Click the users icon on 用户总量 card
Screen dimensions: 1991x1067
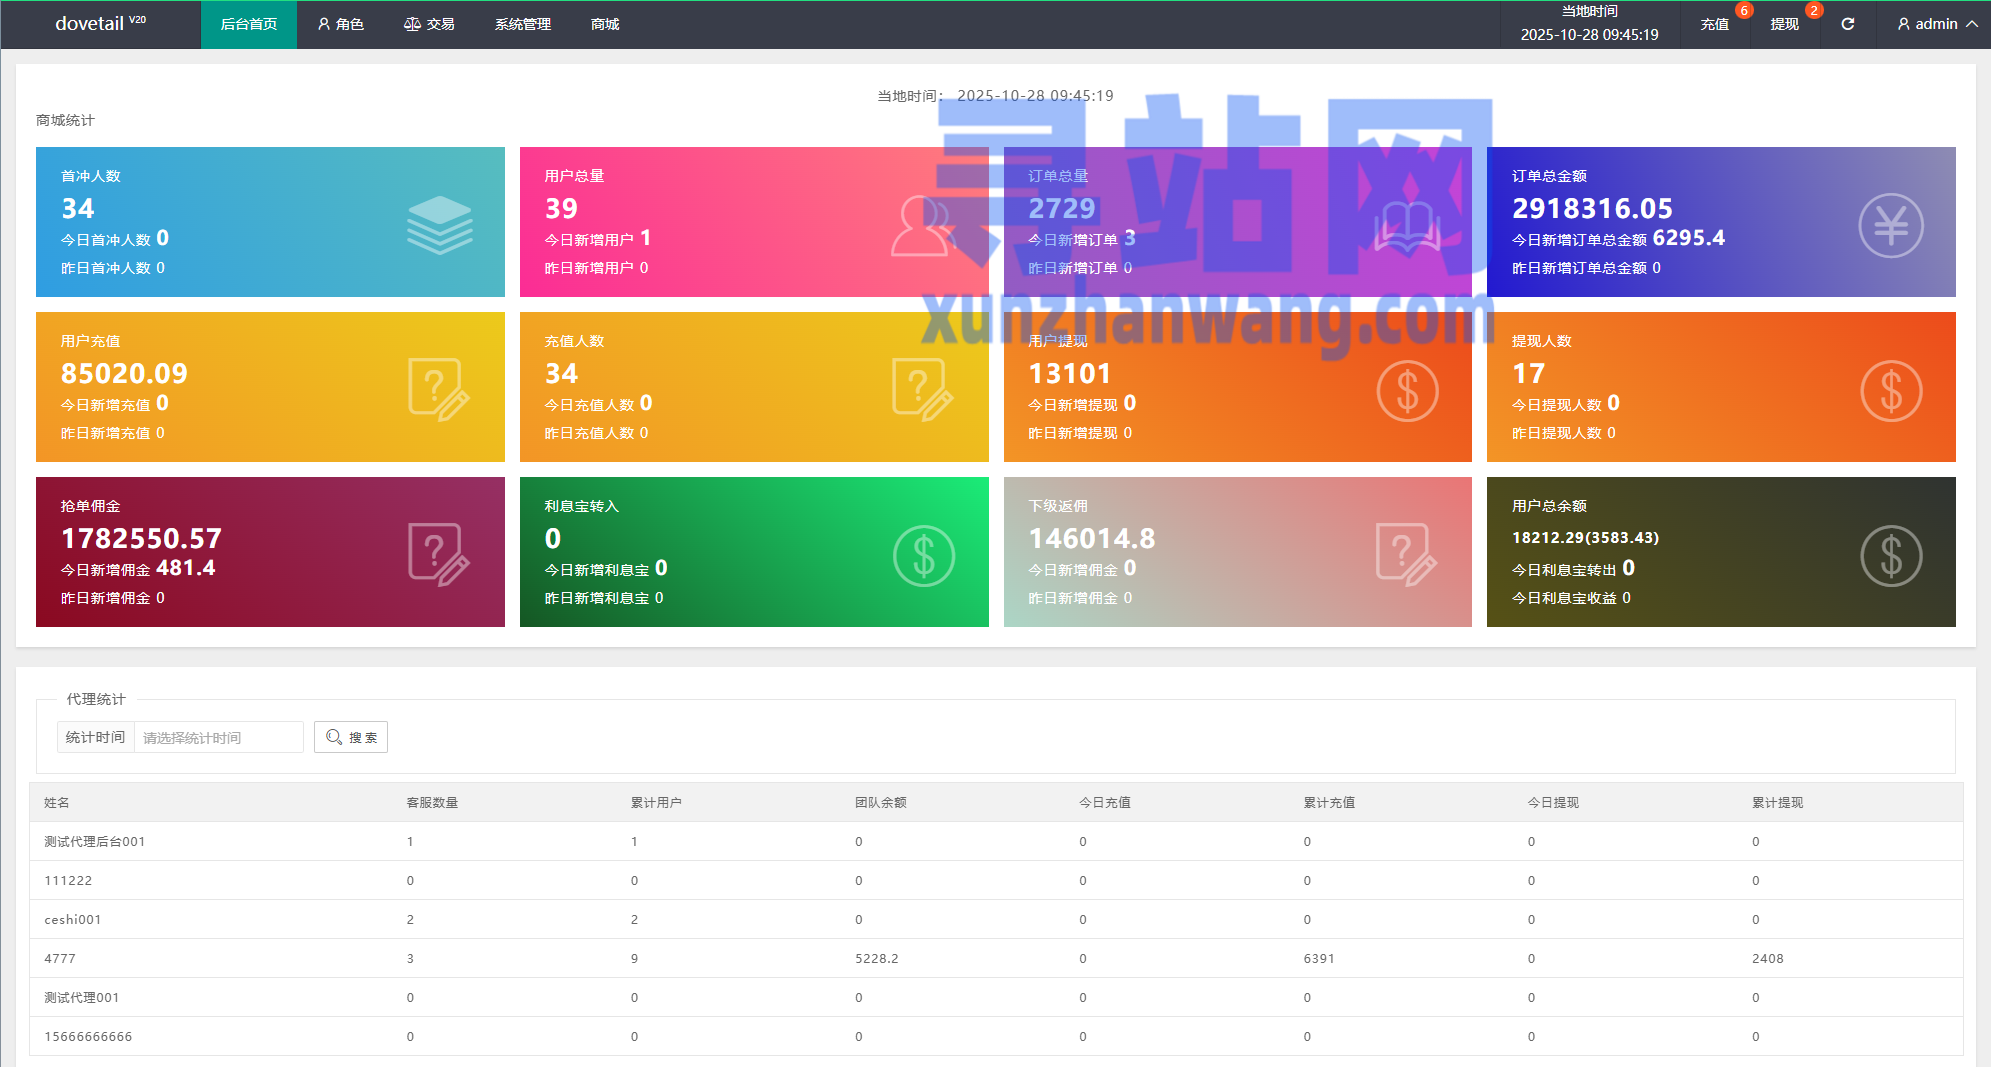point(922,226)
